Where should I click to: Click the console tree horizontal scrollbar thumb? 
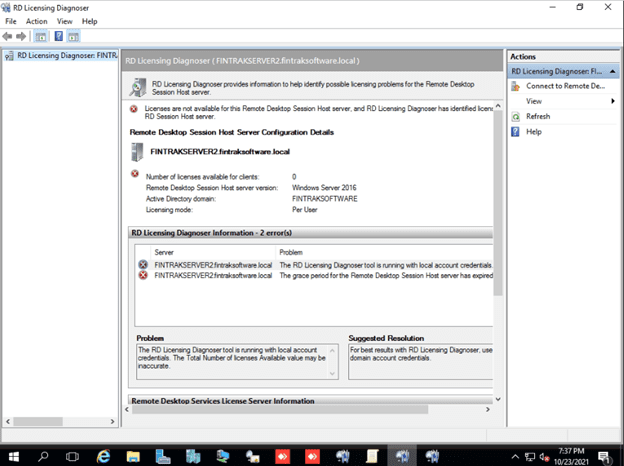pyautogui.click(x=38, y=421)
